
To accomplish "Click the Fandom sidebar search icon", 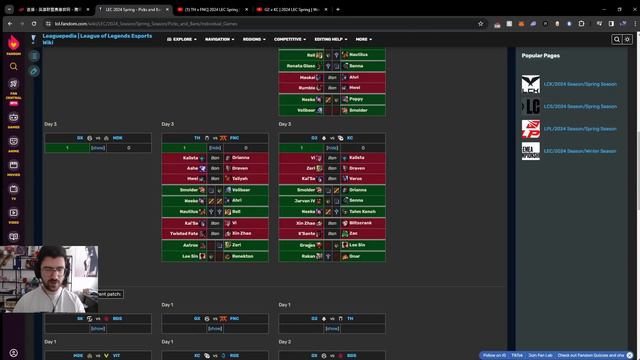I will tap(13, 66).
